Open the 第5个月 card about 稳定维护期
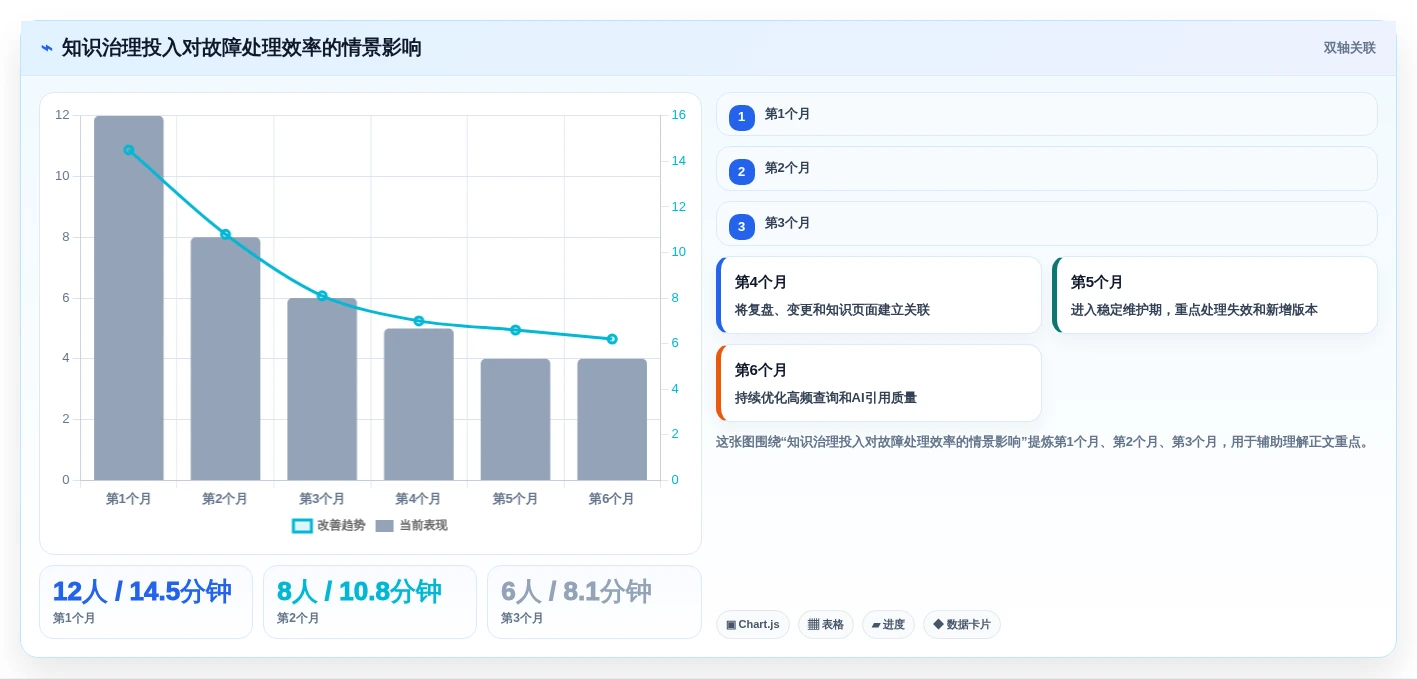This screenshot has height=679, width=1417. [1215, 295]
